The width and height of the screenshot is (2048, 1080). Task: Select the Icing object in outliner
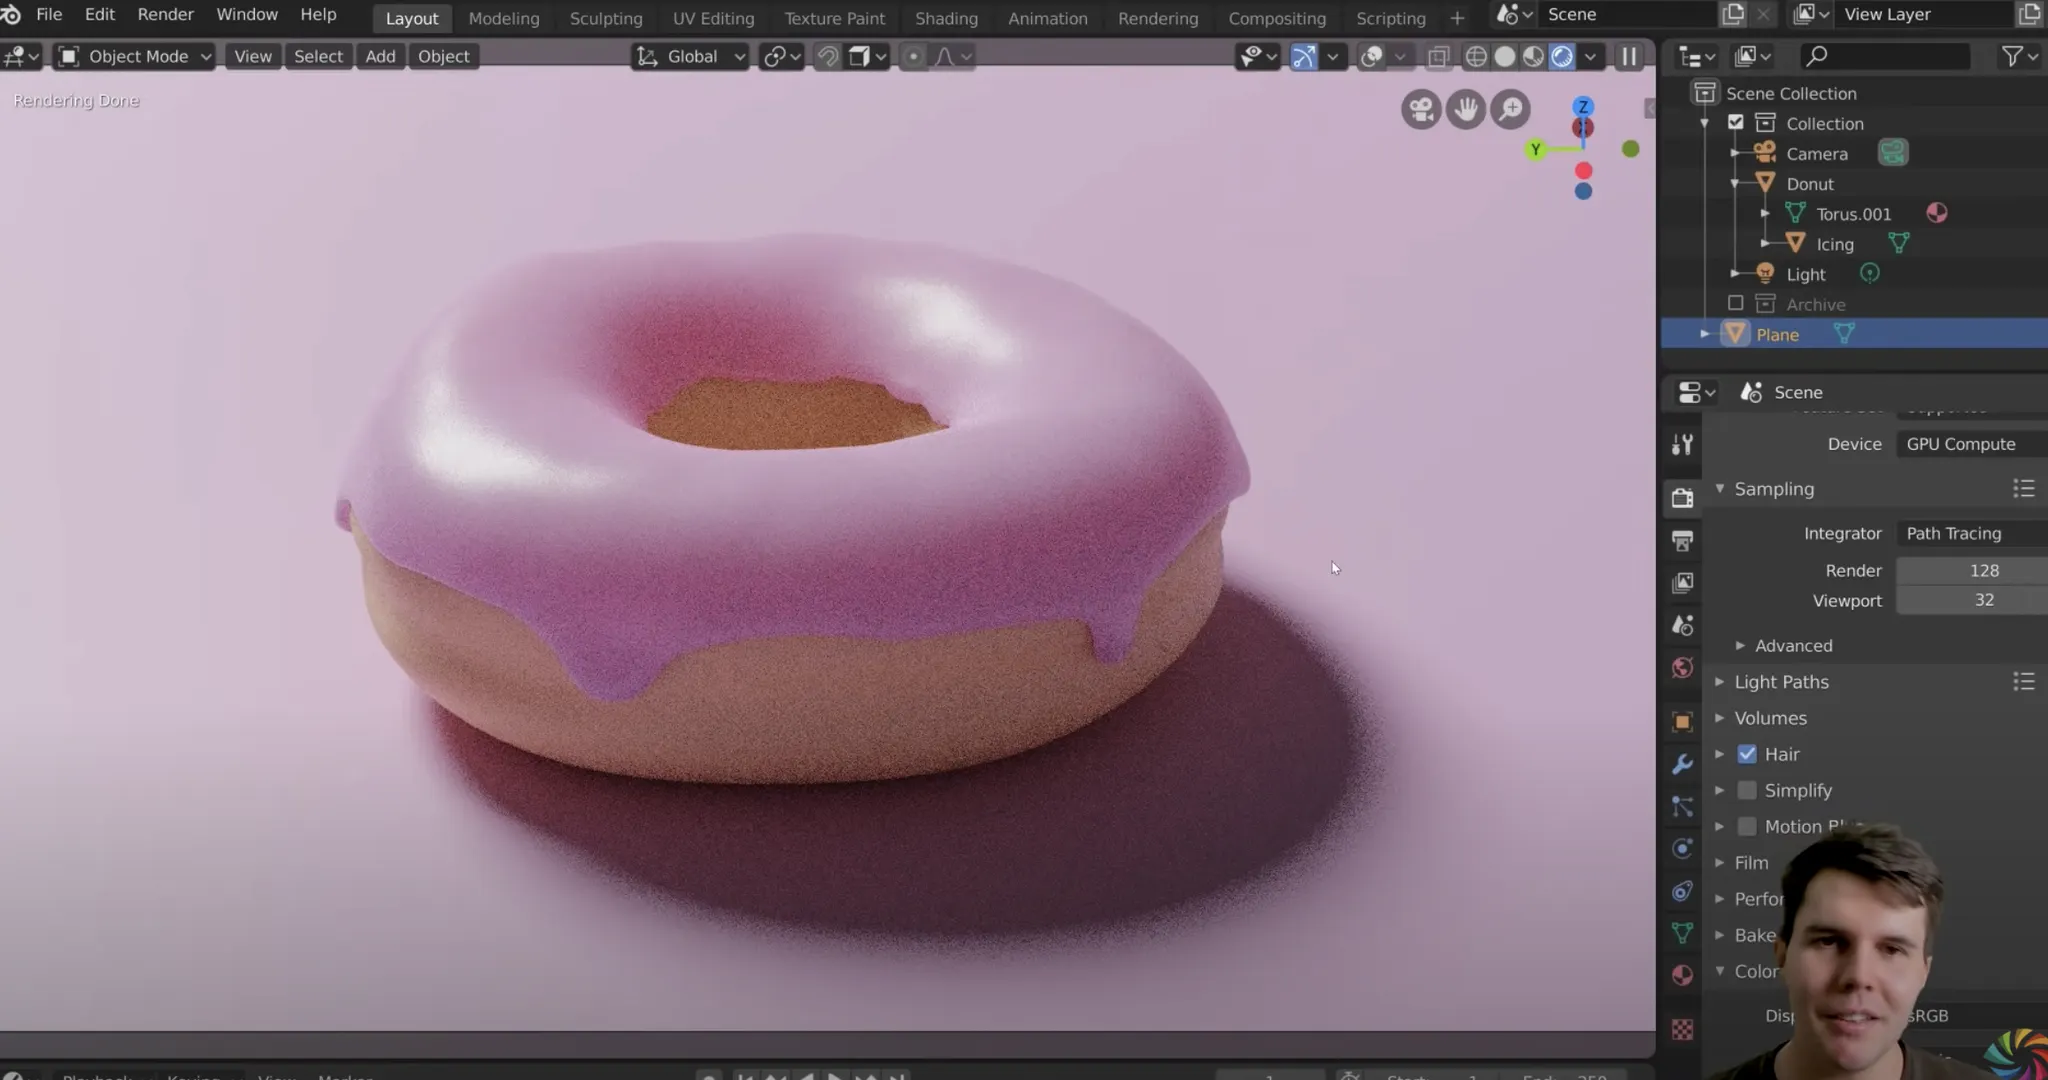click(1834, 244)
